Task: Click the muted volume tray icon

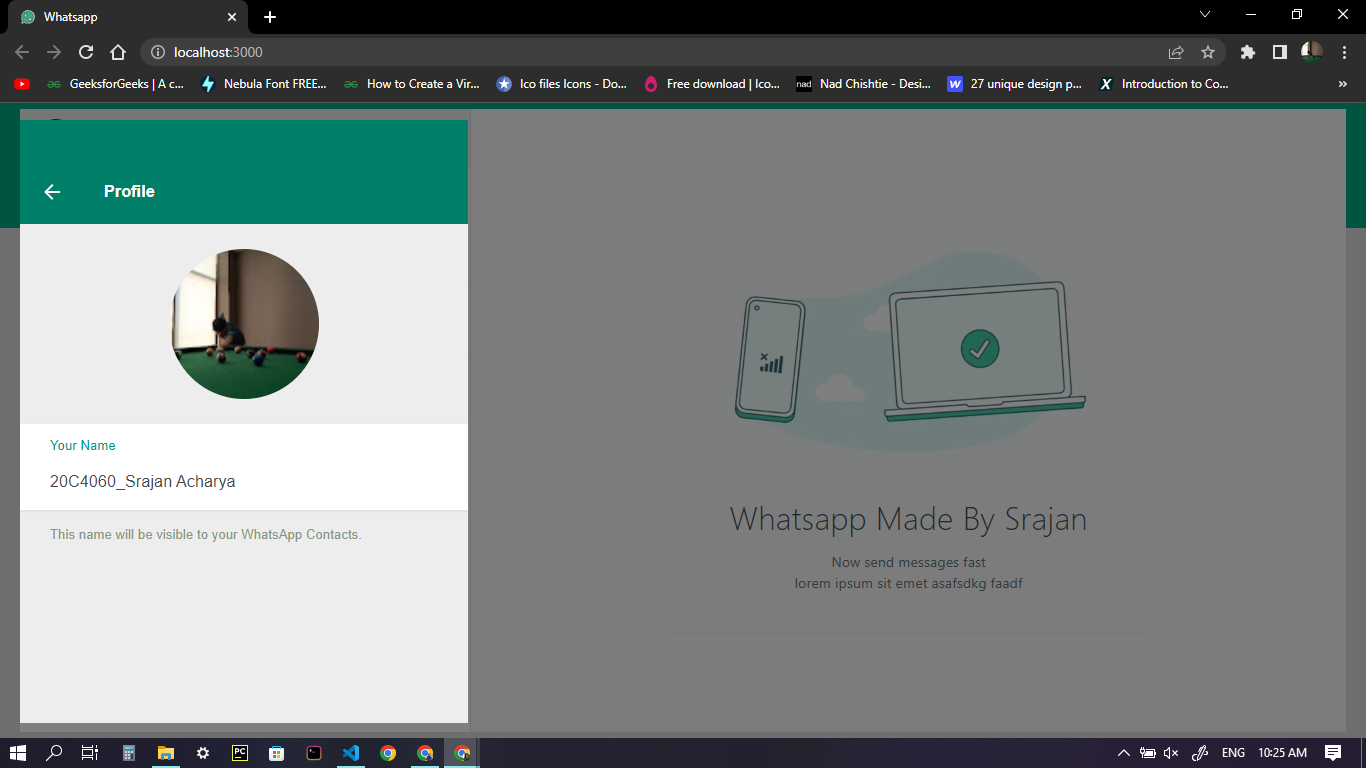Action: tap(1172, 753)
